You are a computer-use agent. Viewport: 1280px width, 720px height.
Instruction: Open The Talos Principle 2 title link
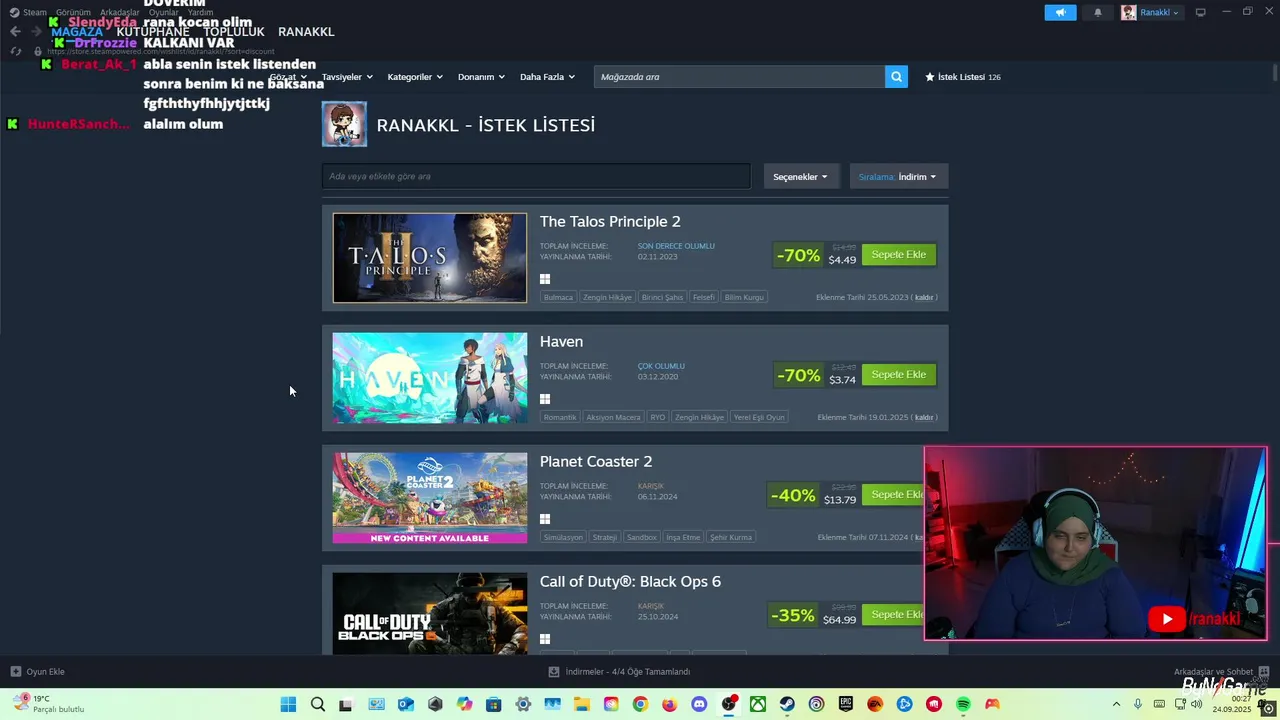tap(610, 222)
